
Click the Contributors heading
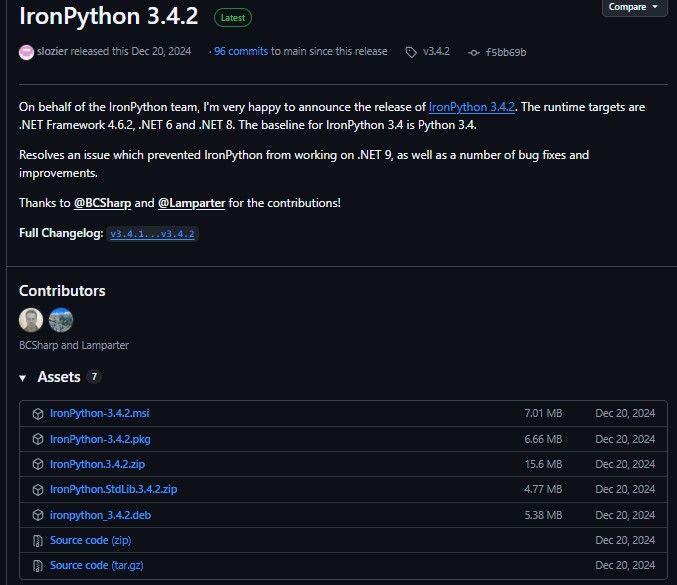[62, 291]
